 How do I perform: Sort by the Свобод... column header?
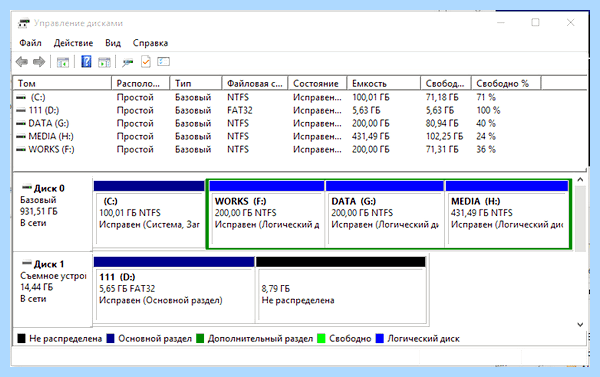pyautogui.click(x=446, y=83)
